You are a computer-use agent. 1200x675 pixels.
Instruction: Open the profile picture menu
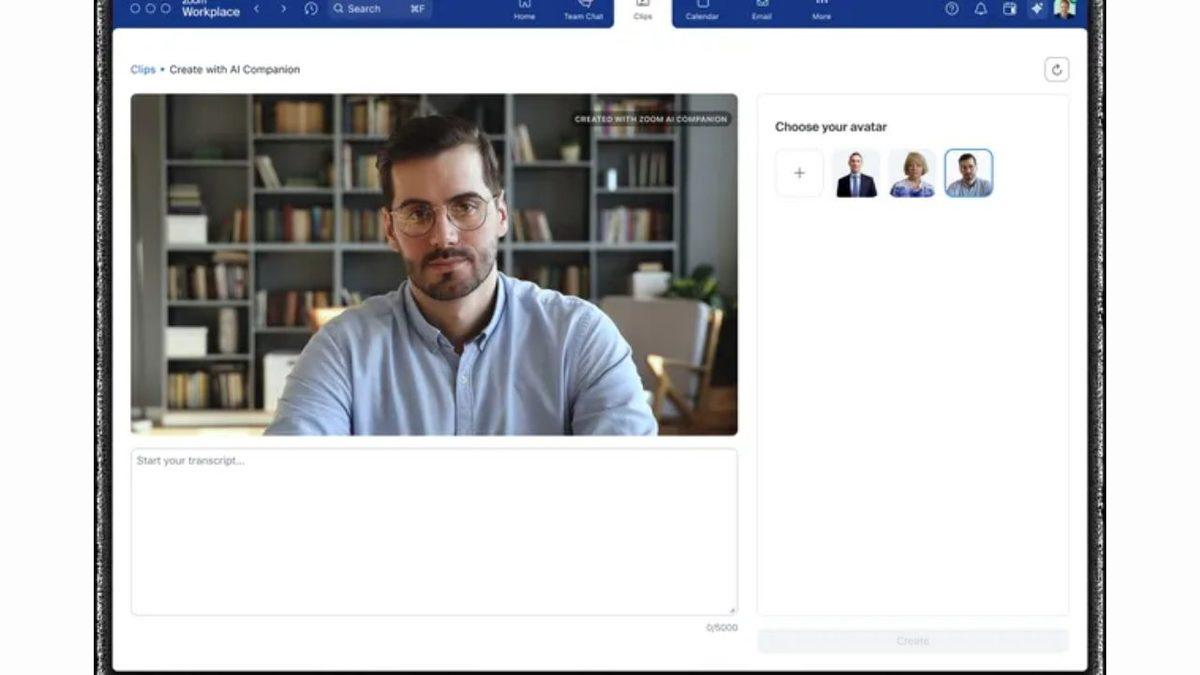(1064, 9)
